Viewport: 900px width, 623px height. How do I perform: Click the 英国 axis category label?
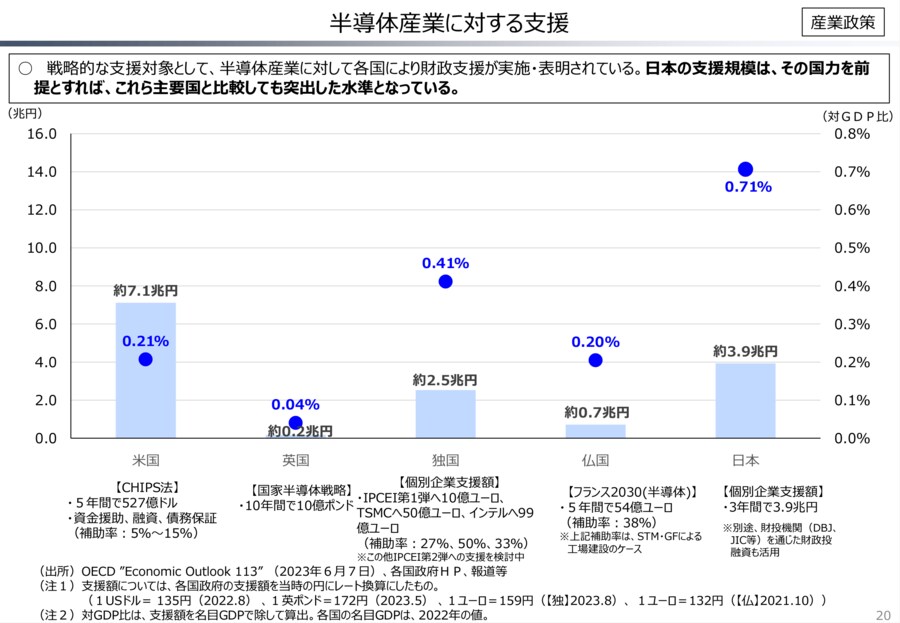(x=296, y=460)
